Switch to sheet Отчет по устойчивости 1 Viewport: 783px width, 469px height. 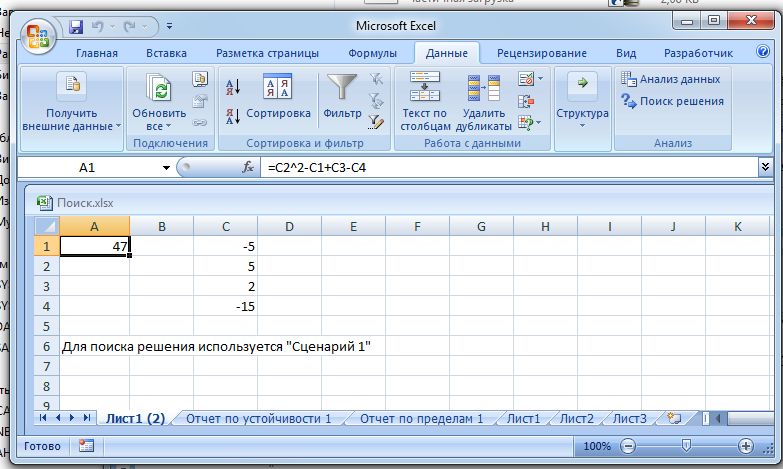[259, 419]
